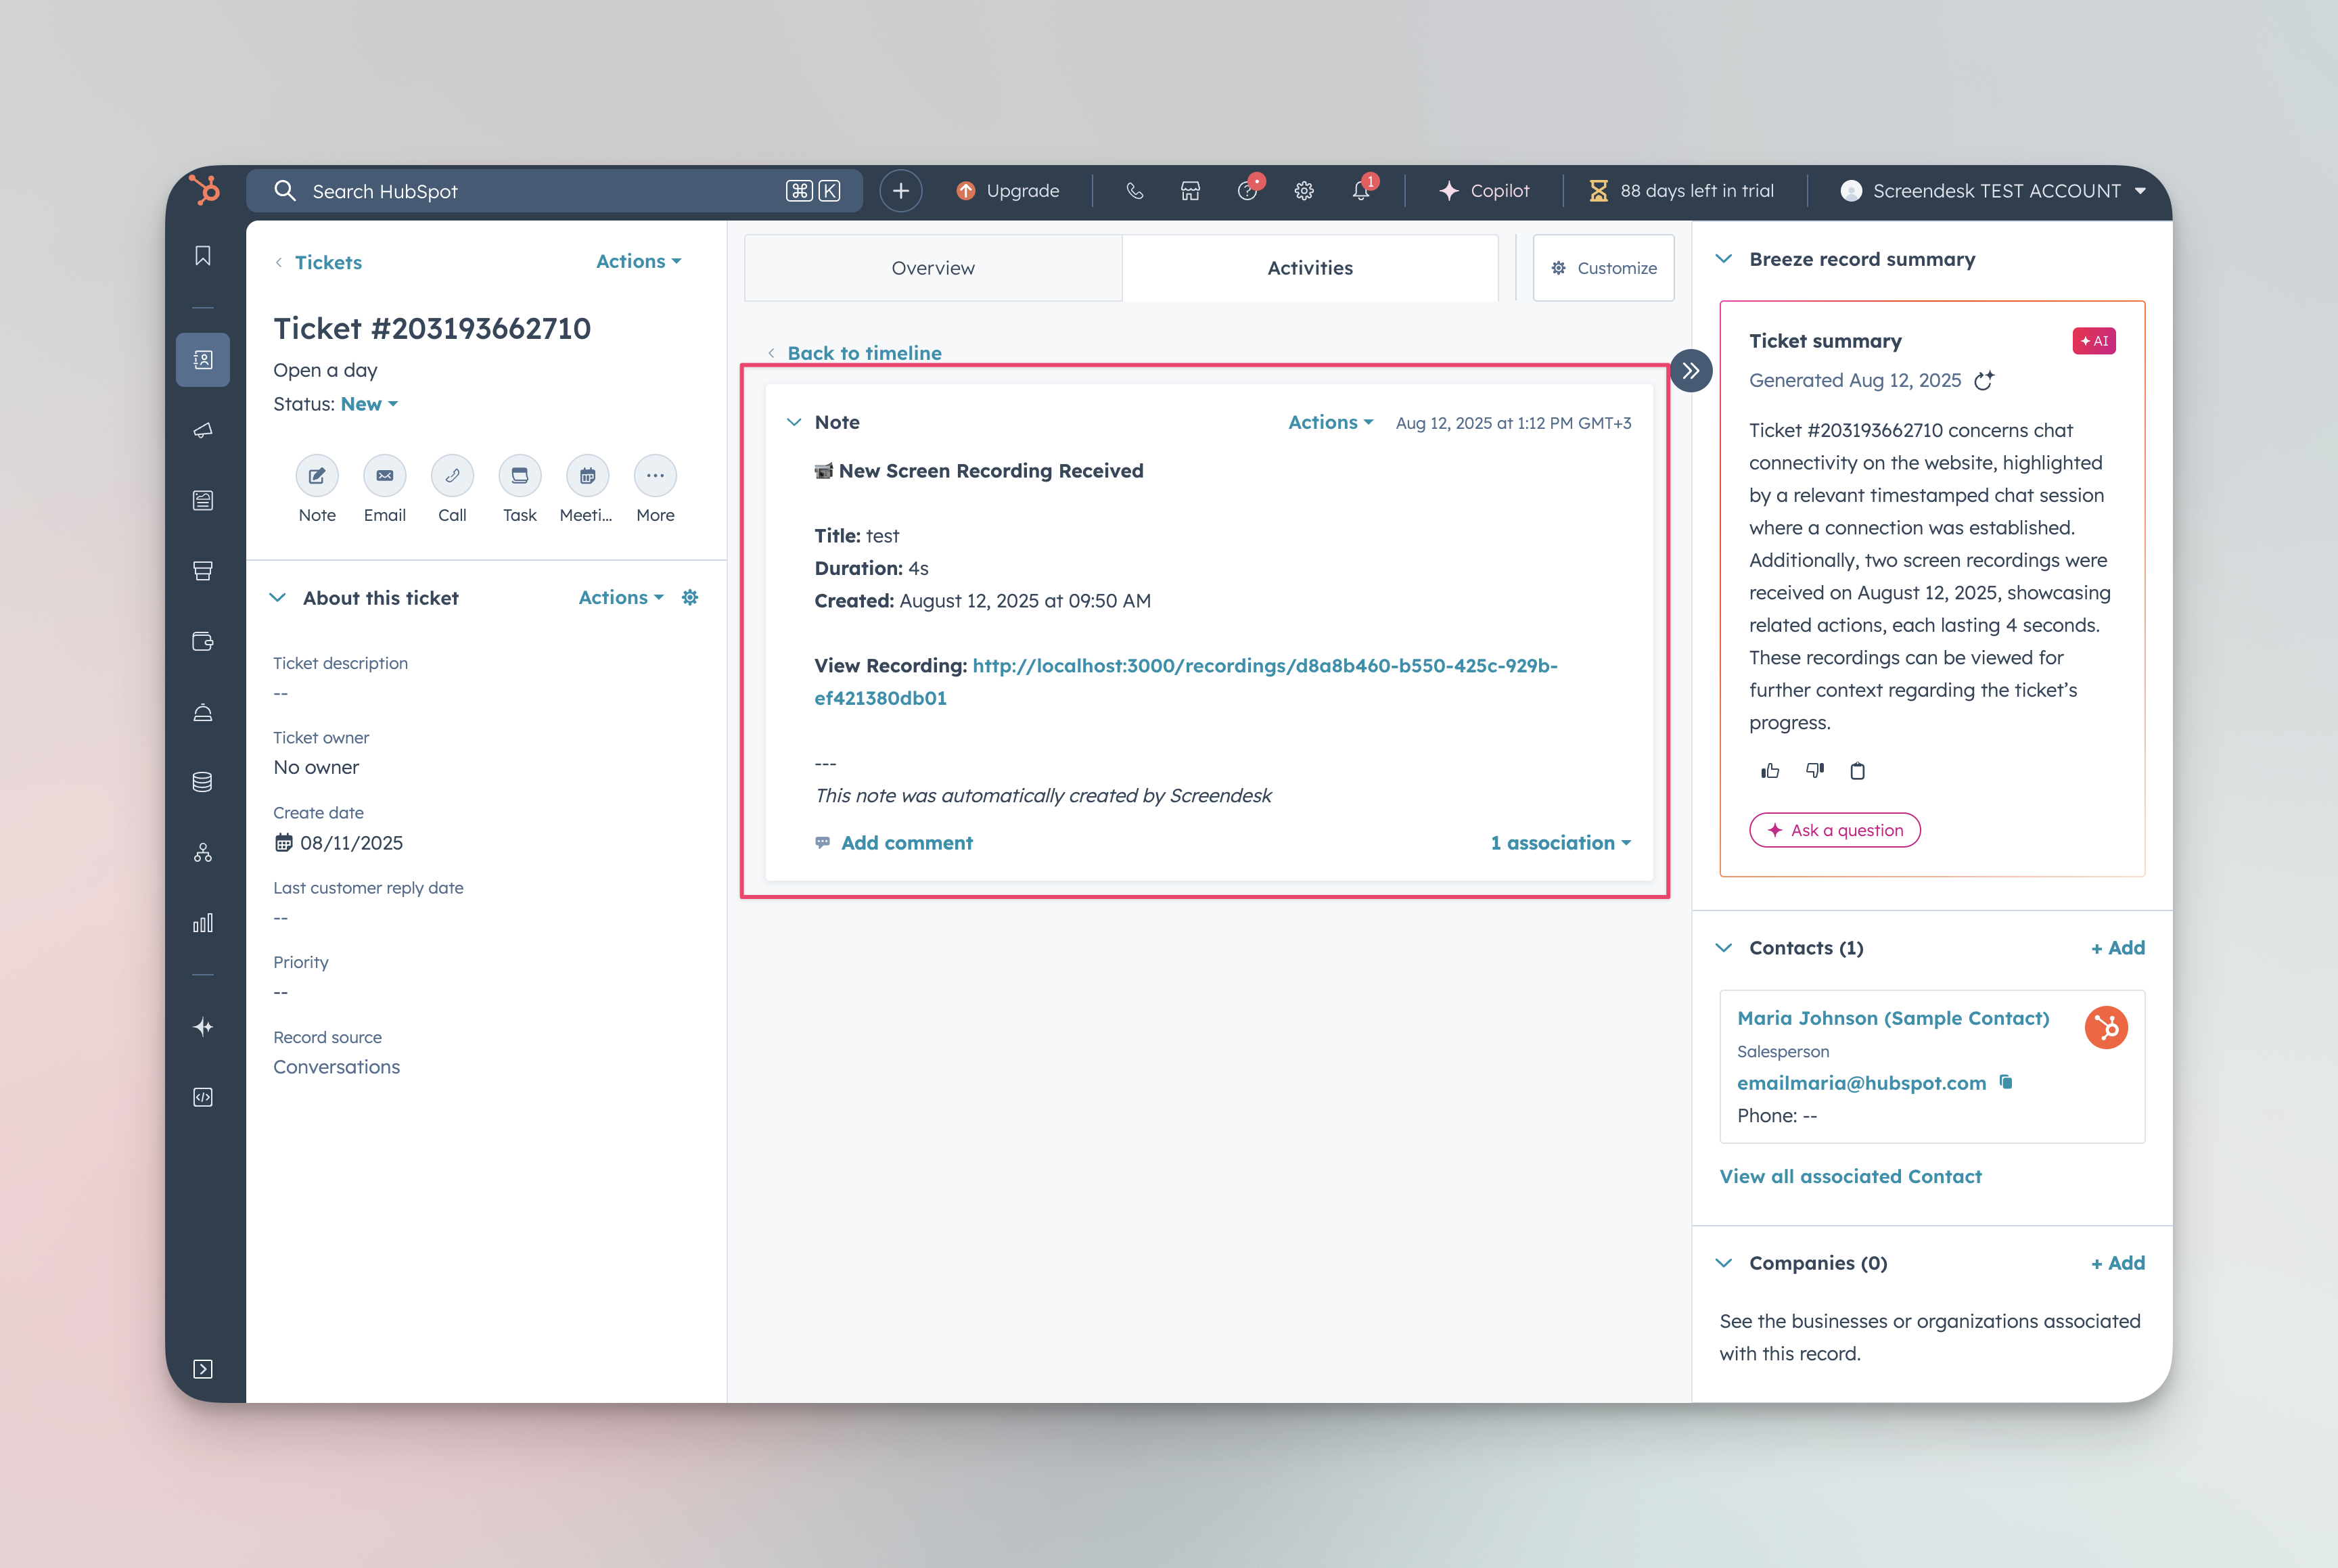
Task: Open the 1 association dropdown
Action: pos(1560,843)
